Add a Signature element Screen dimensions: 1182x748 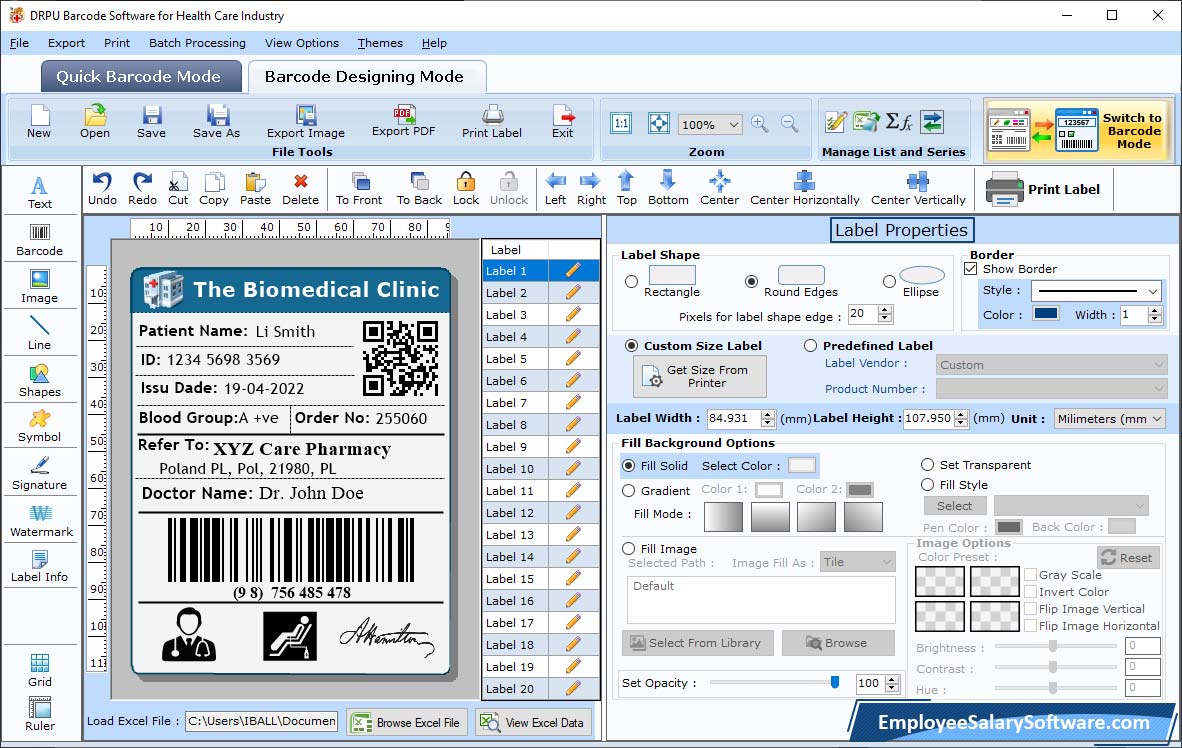tap(39, 474)
